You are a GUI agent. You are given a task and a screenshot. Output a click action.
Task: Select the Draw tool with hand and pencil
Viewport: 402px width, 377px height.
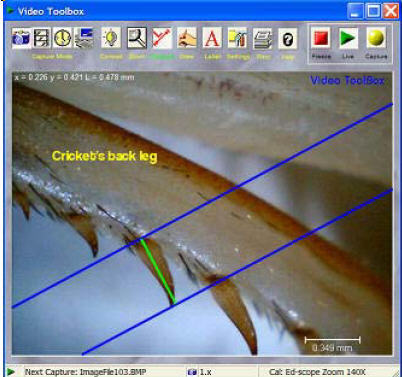pyautogui.click(x=187, y=38)
